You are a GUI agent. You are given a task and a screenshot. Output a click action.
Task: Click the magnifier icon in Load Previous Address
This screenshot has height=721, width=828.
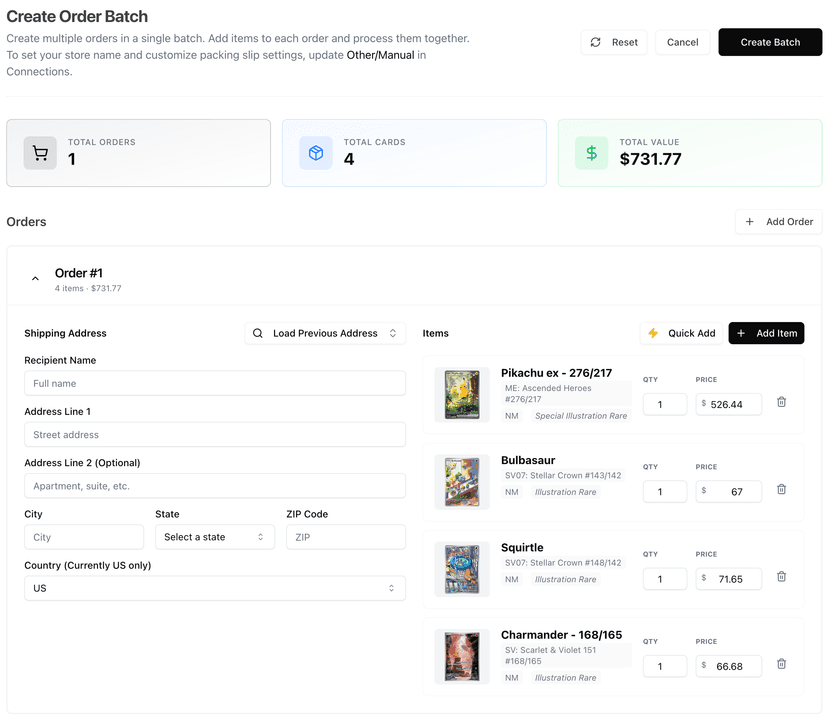pos(258,333)
